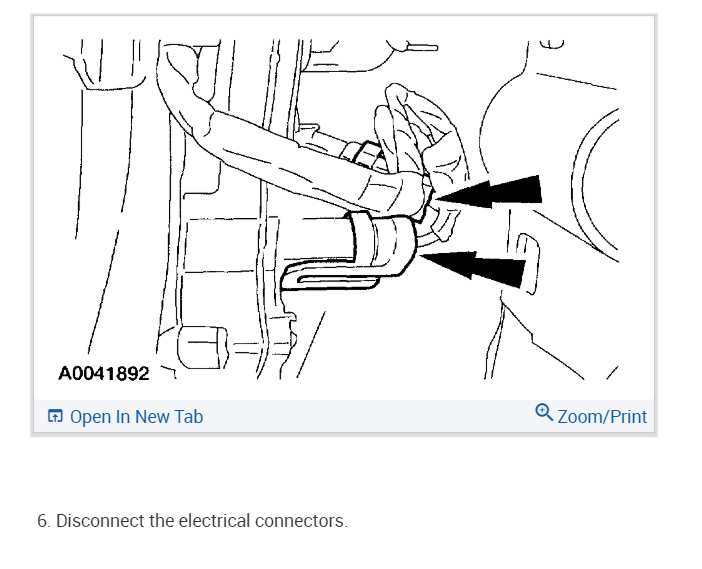The image size is (702, 569).
Task: Select the Zoom/Print text link
Action: click(x=602, y=417)
